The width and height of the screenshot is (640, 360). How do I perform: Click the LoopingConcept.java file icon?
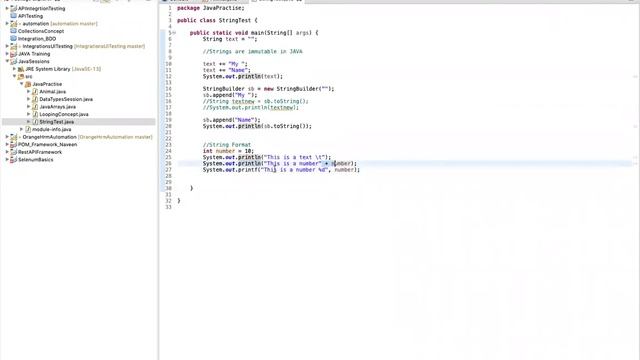point(35,114)
